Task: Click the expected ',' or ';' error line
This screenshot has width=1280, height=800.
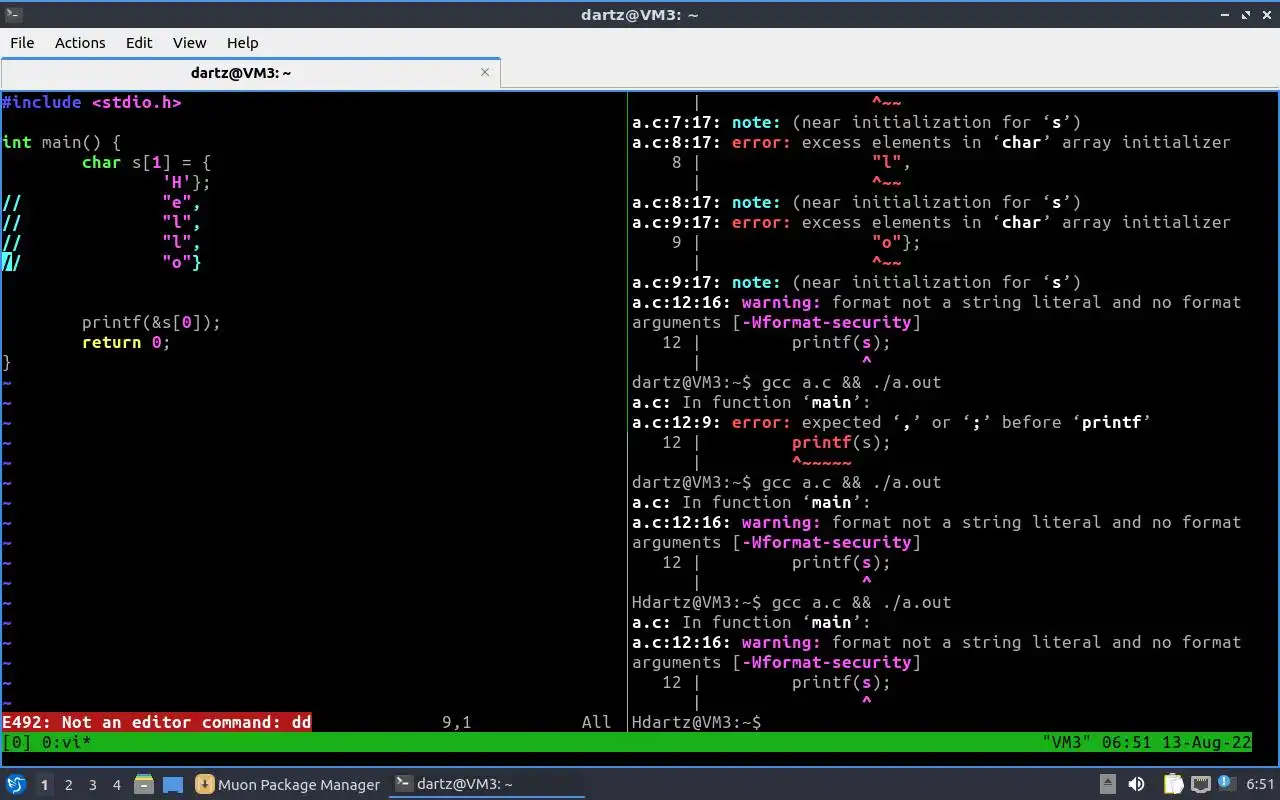Action: 891,422
